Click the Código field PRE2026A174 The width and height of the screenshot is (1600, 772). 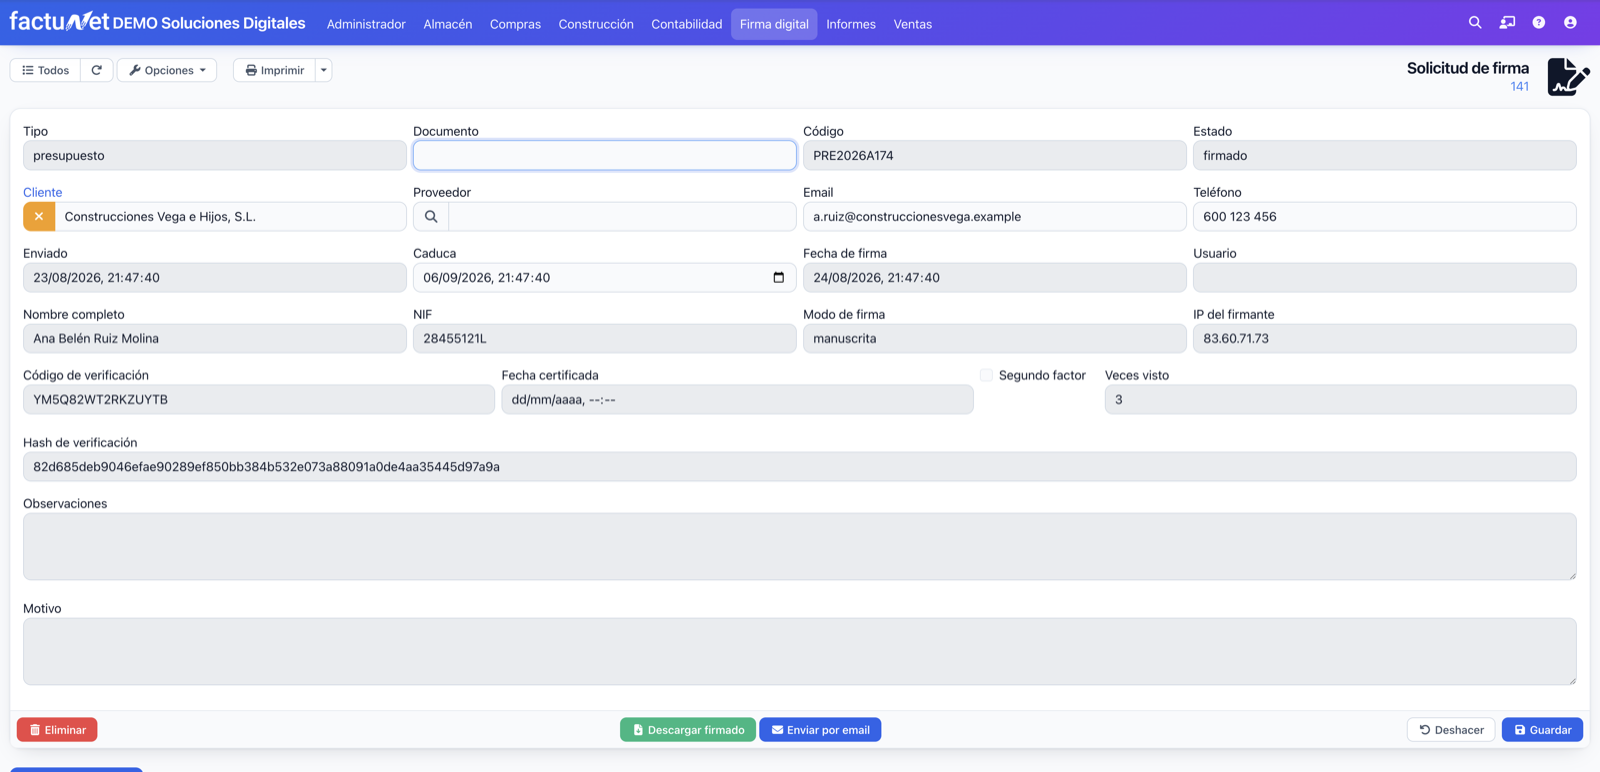coord(995,156)
